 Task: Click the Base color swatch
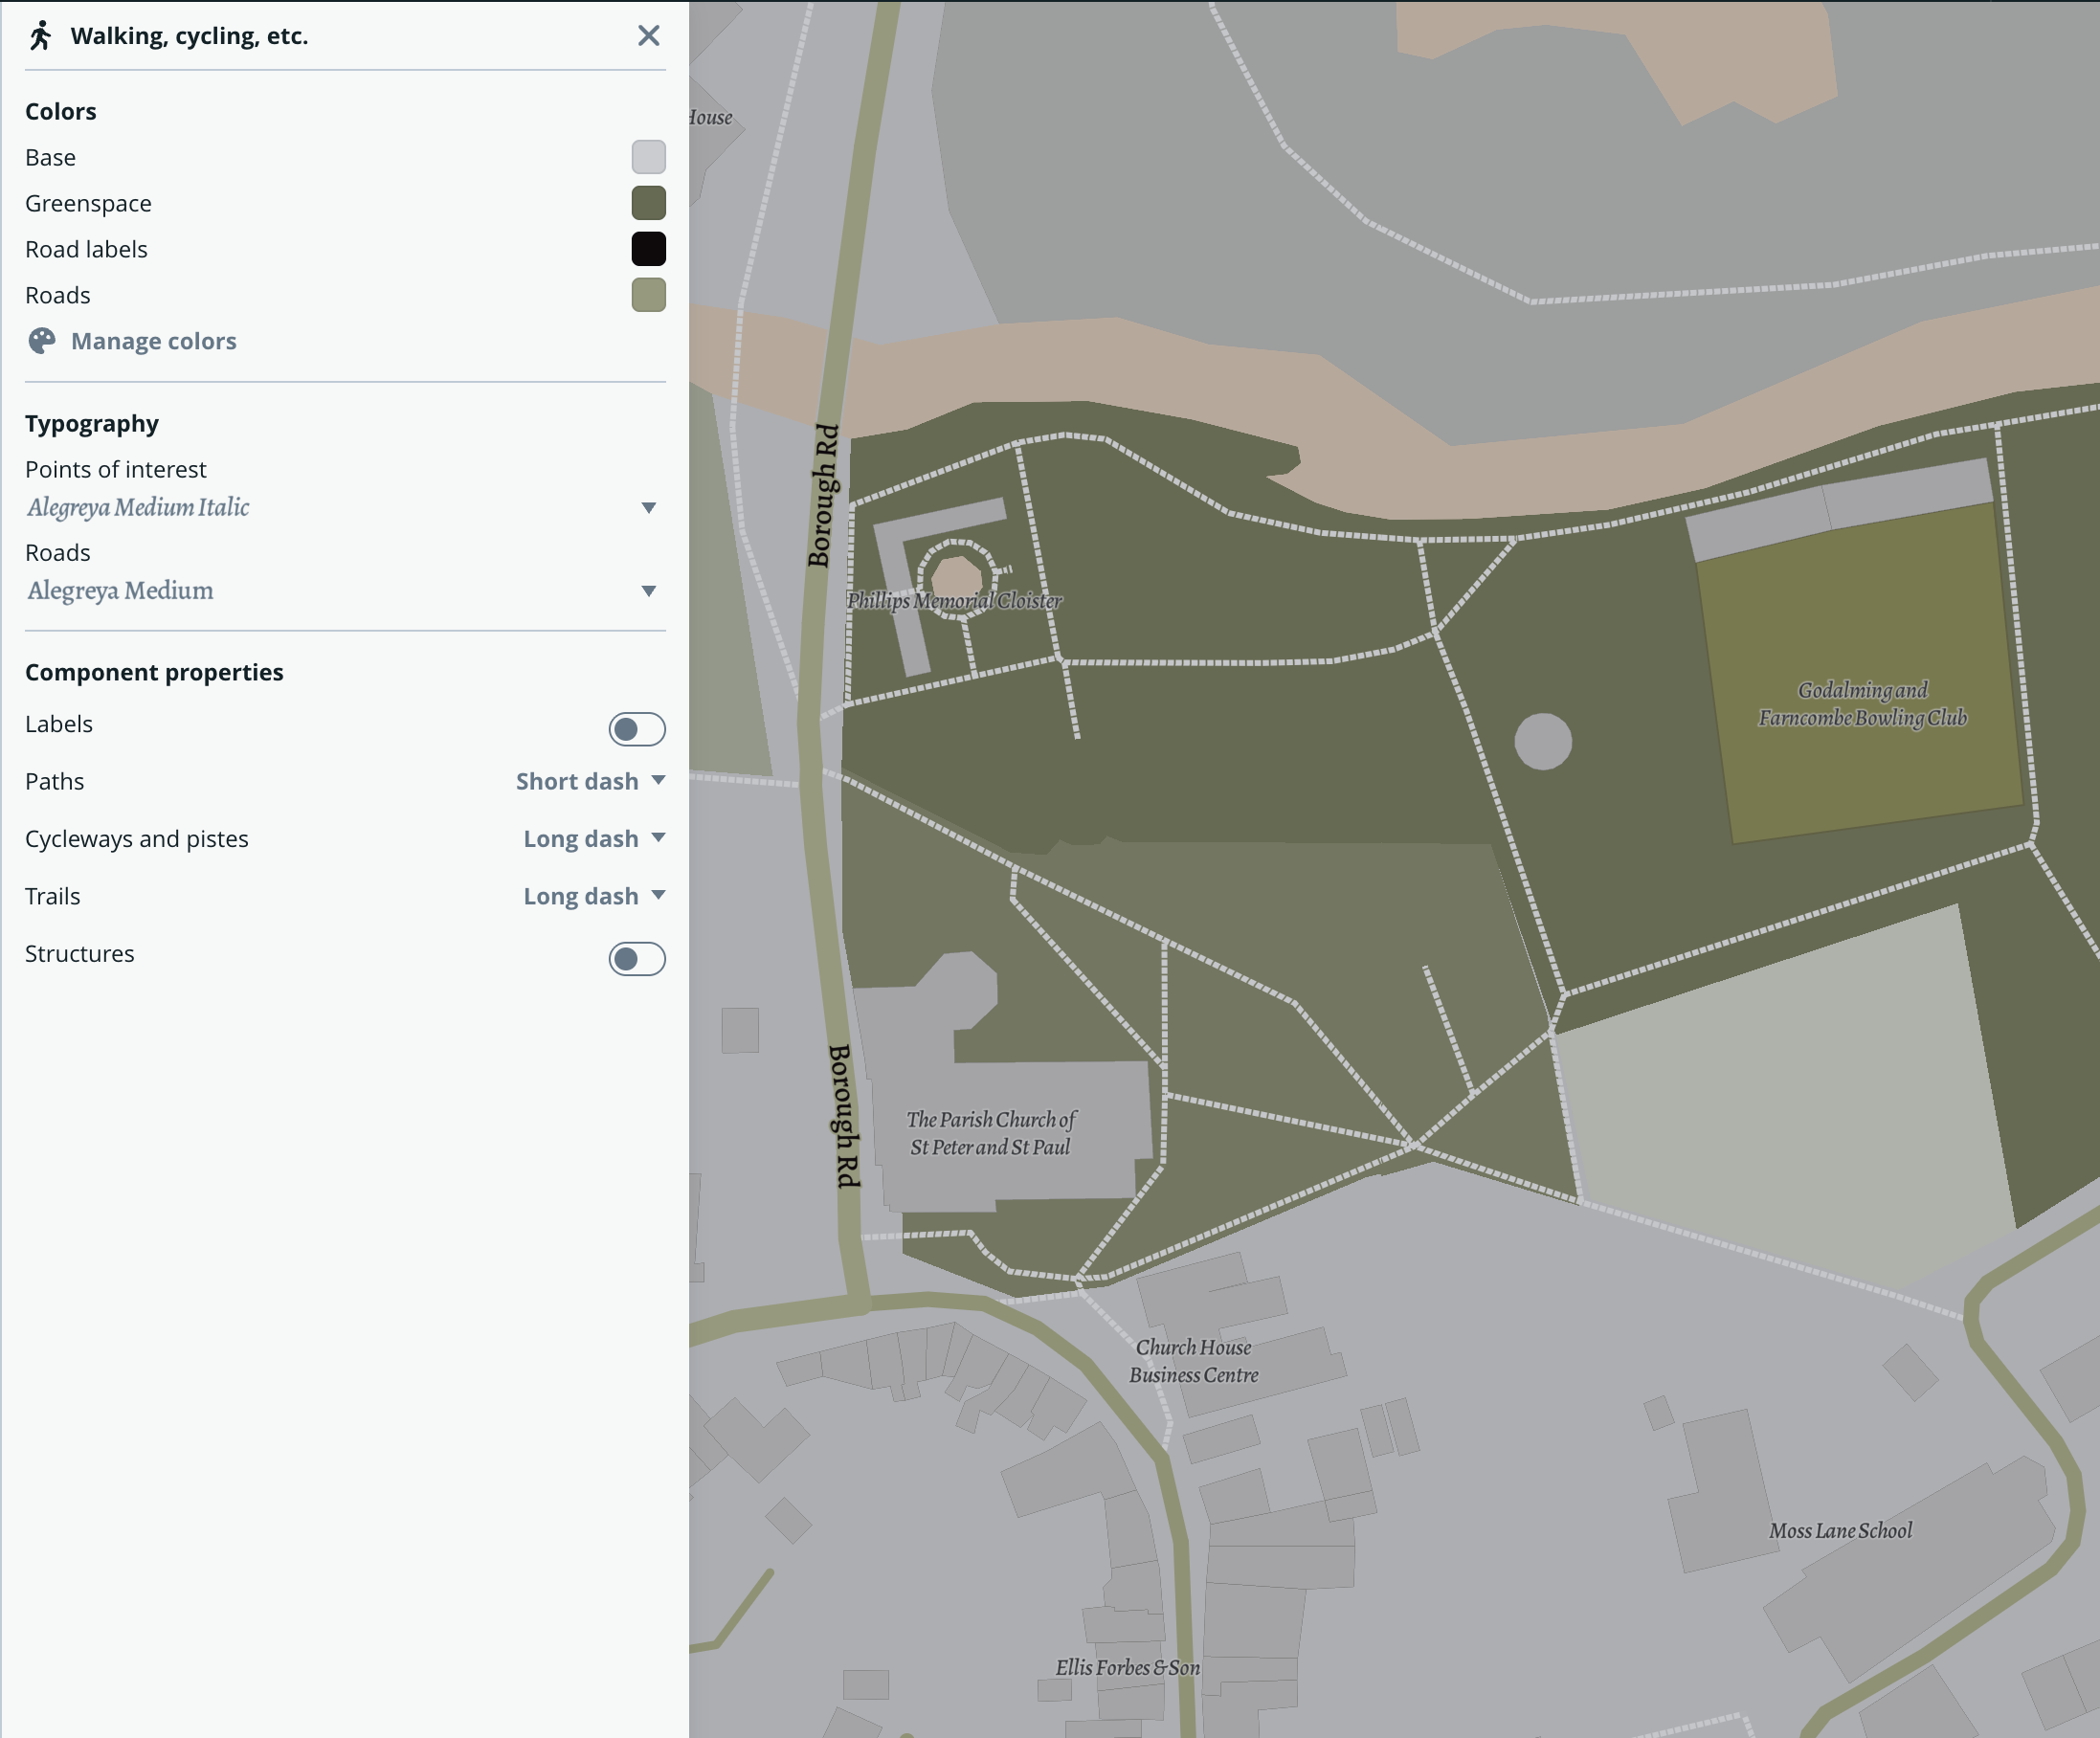tap(649, 157)
